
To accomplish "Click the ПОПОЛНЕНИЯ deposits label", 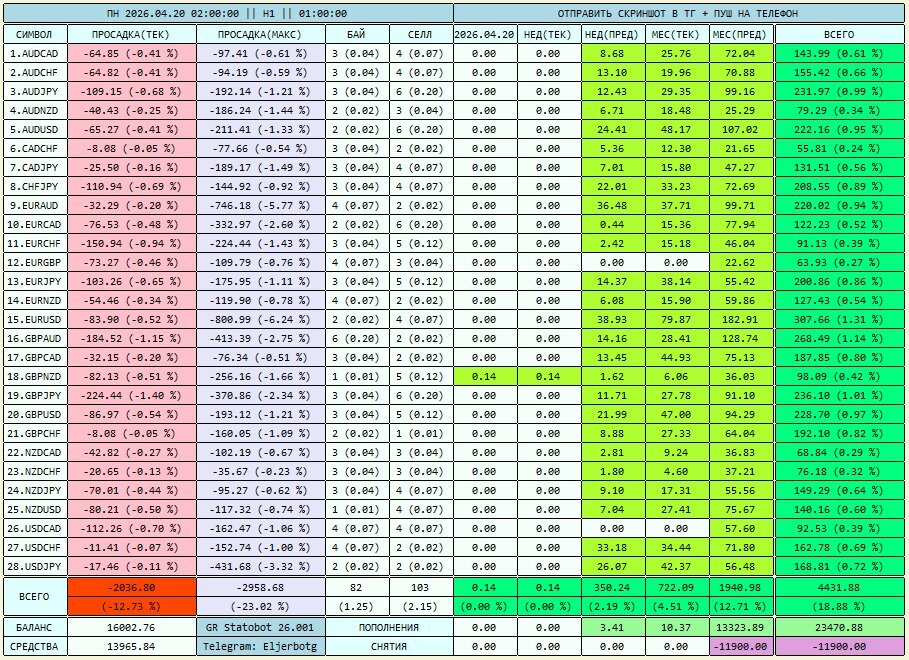I will pos(389,628).
